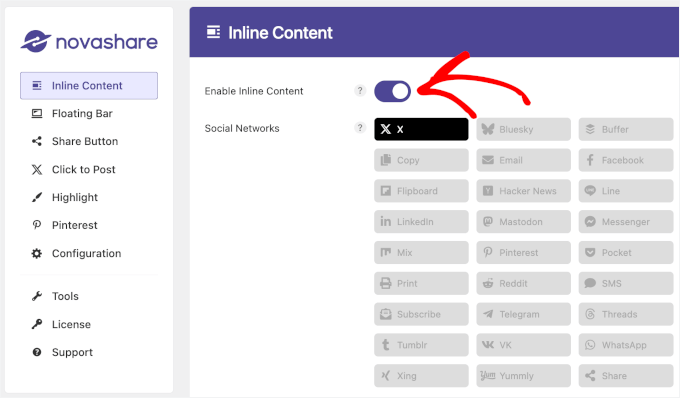Enable the Buffer network
The image size is (680, 398).
click(x=626, y=129)
